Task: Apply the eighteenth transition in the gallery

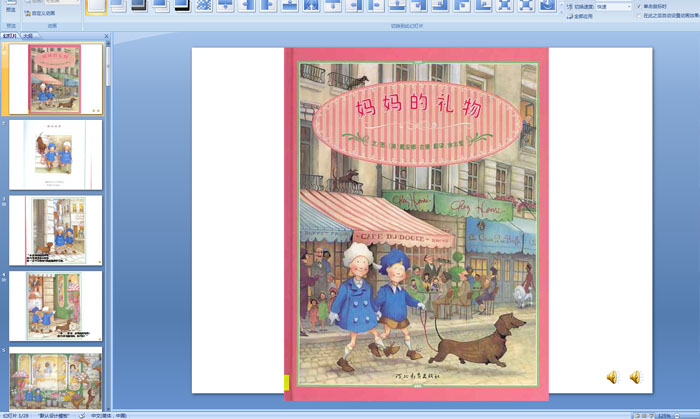Action: [x=461, y=6]
